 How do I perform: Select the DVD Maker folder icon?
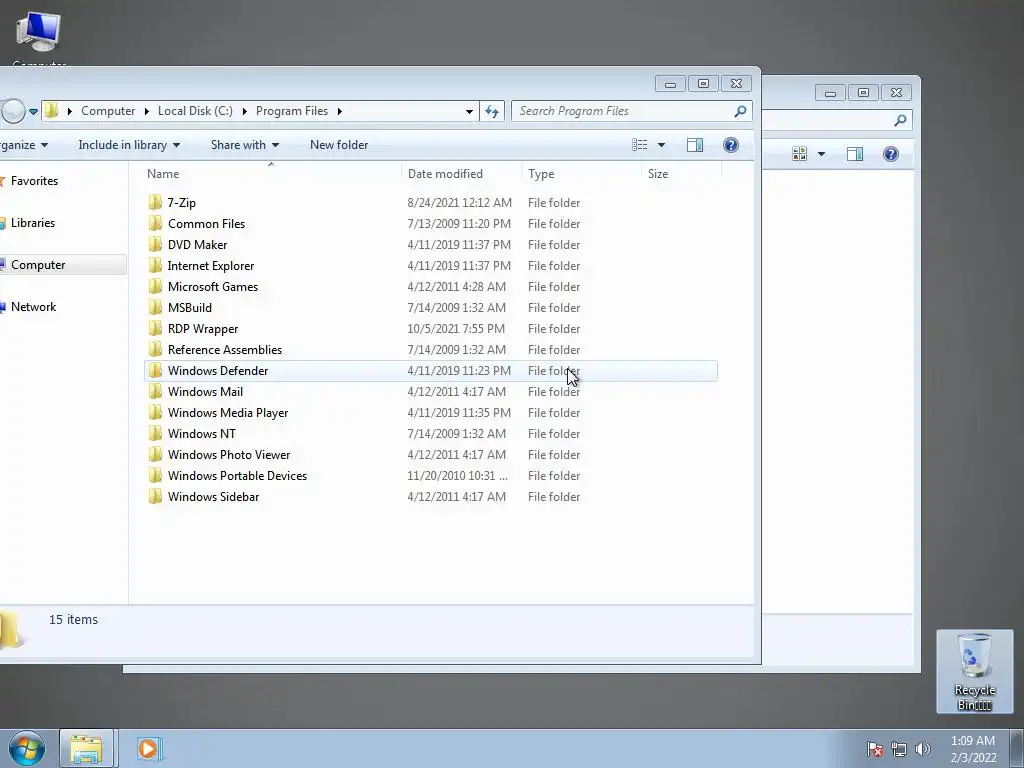155,244
